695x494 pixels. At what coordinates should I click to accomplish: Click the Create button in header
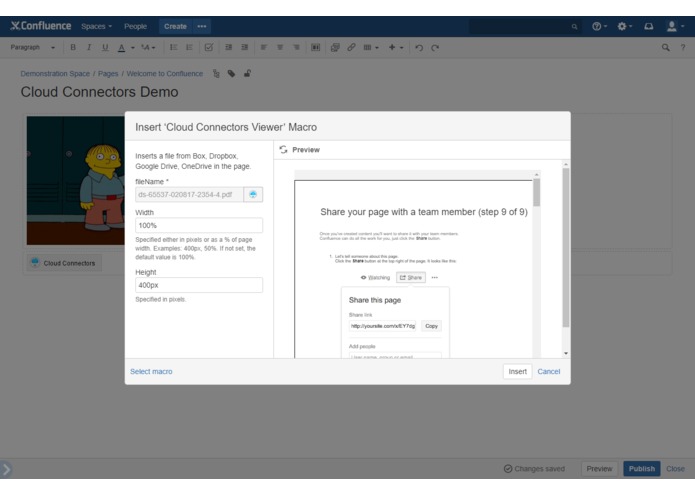click(x=175, y=27)
